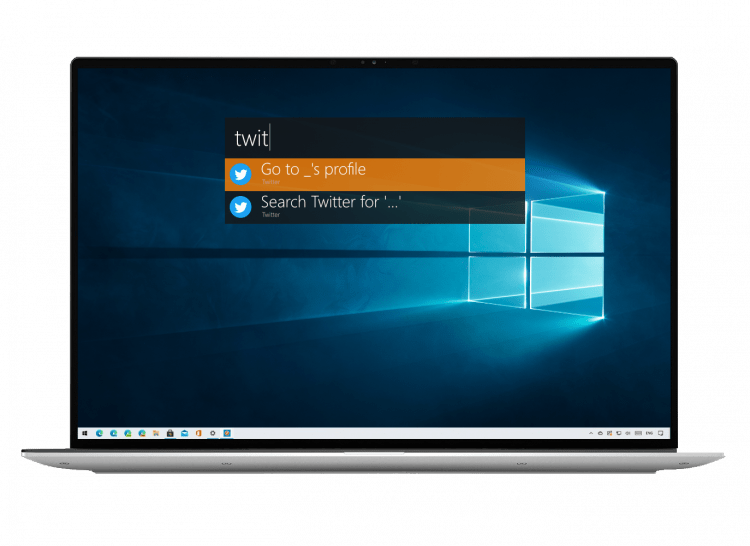
Task: Open the ENG language indicator
Action: pos(649,433)
